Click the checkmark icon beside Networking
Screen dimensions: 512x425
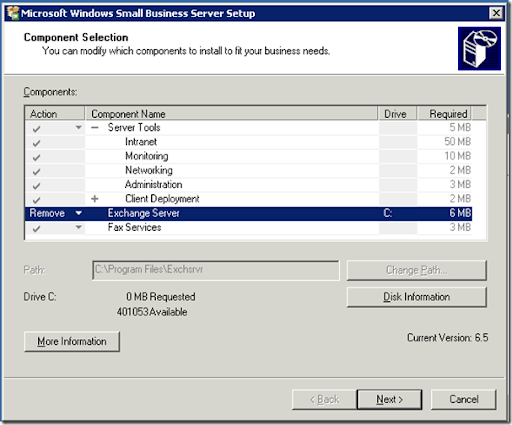(36, 172)
